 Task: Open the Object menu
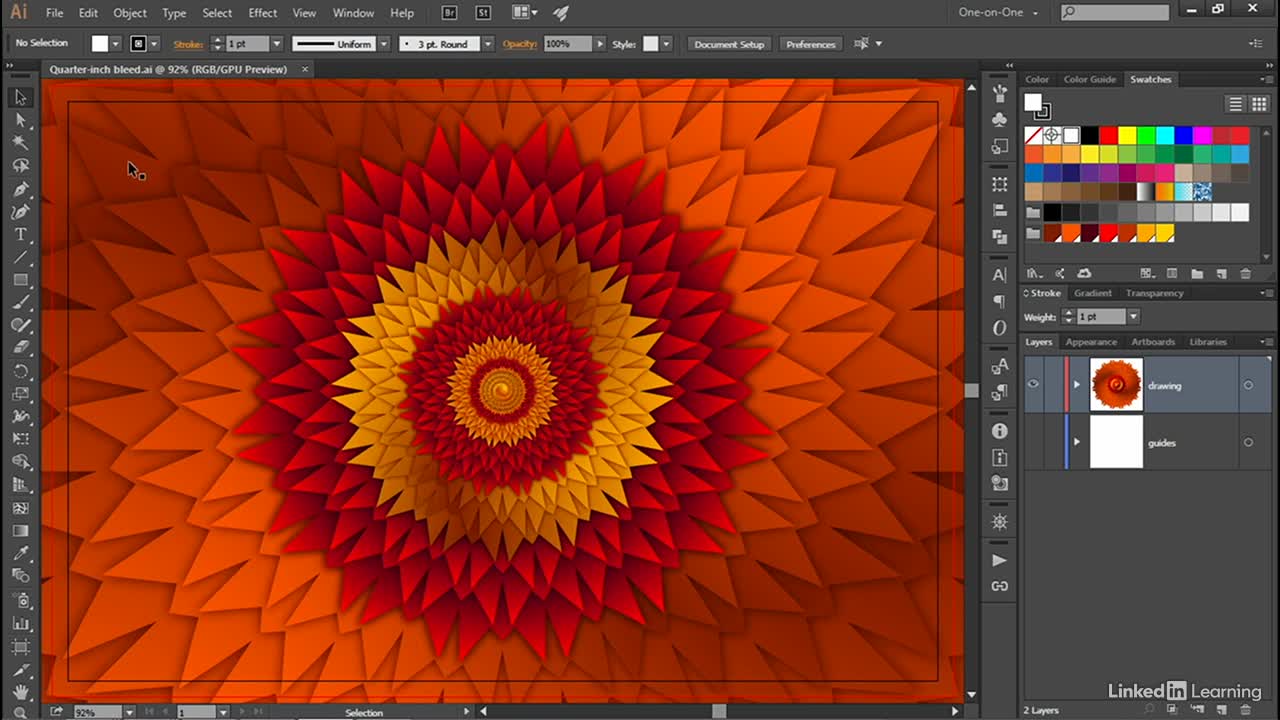pyautogui.click(x=130, y=13)
